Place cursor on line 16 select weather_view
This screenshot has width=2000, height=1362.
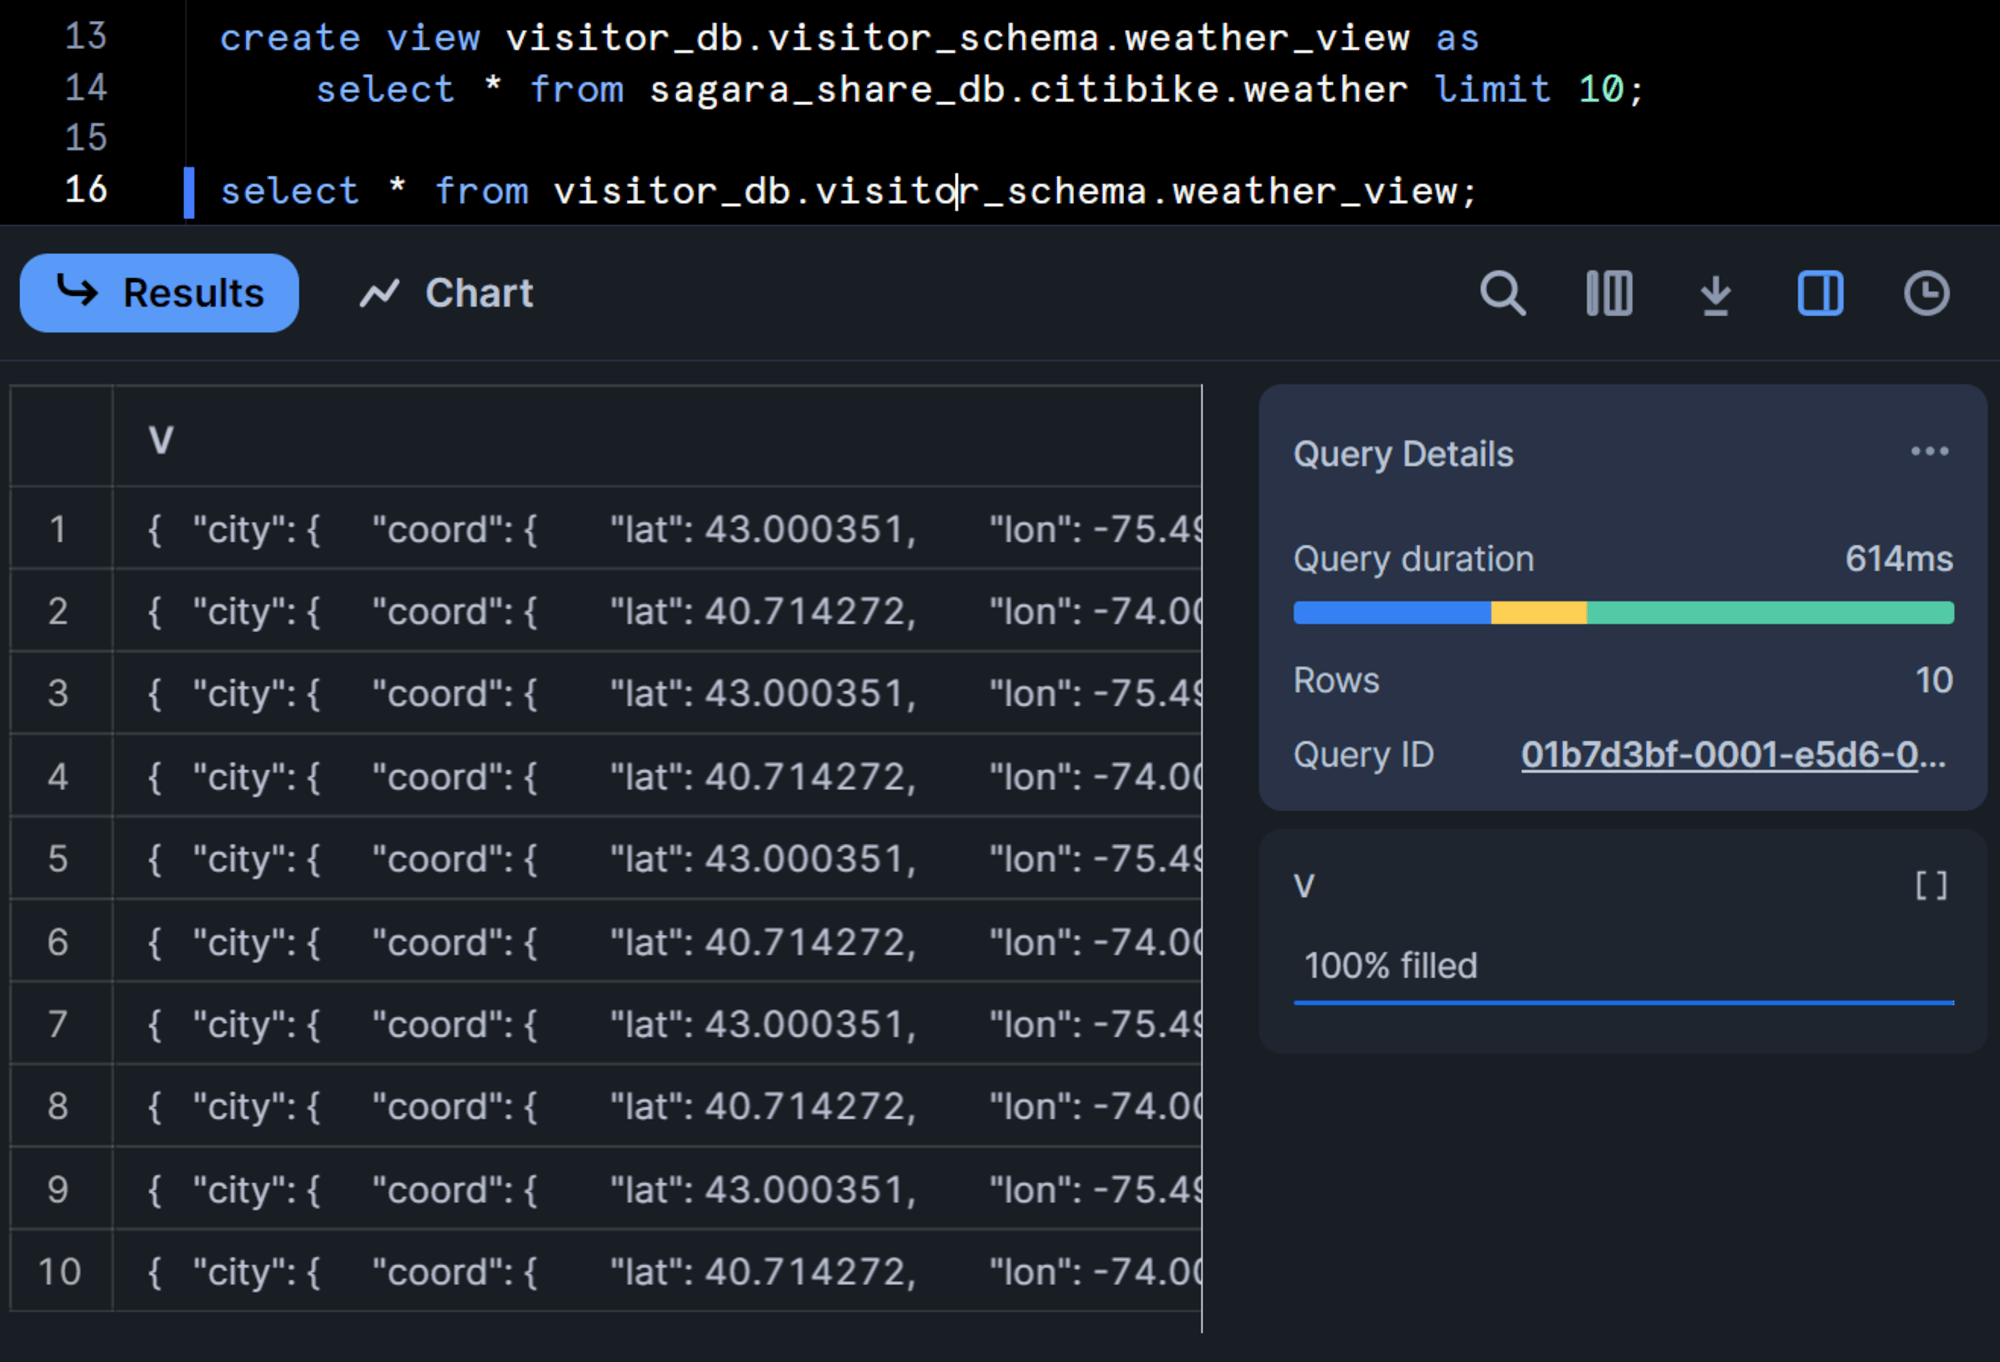coord(849,190)
